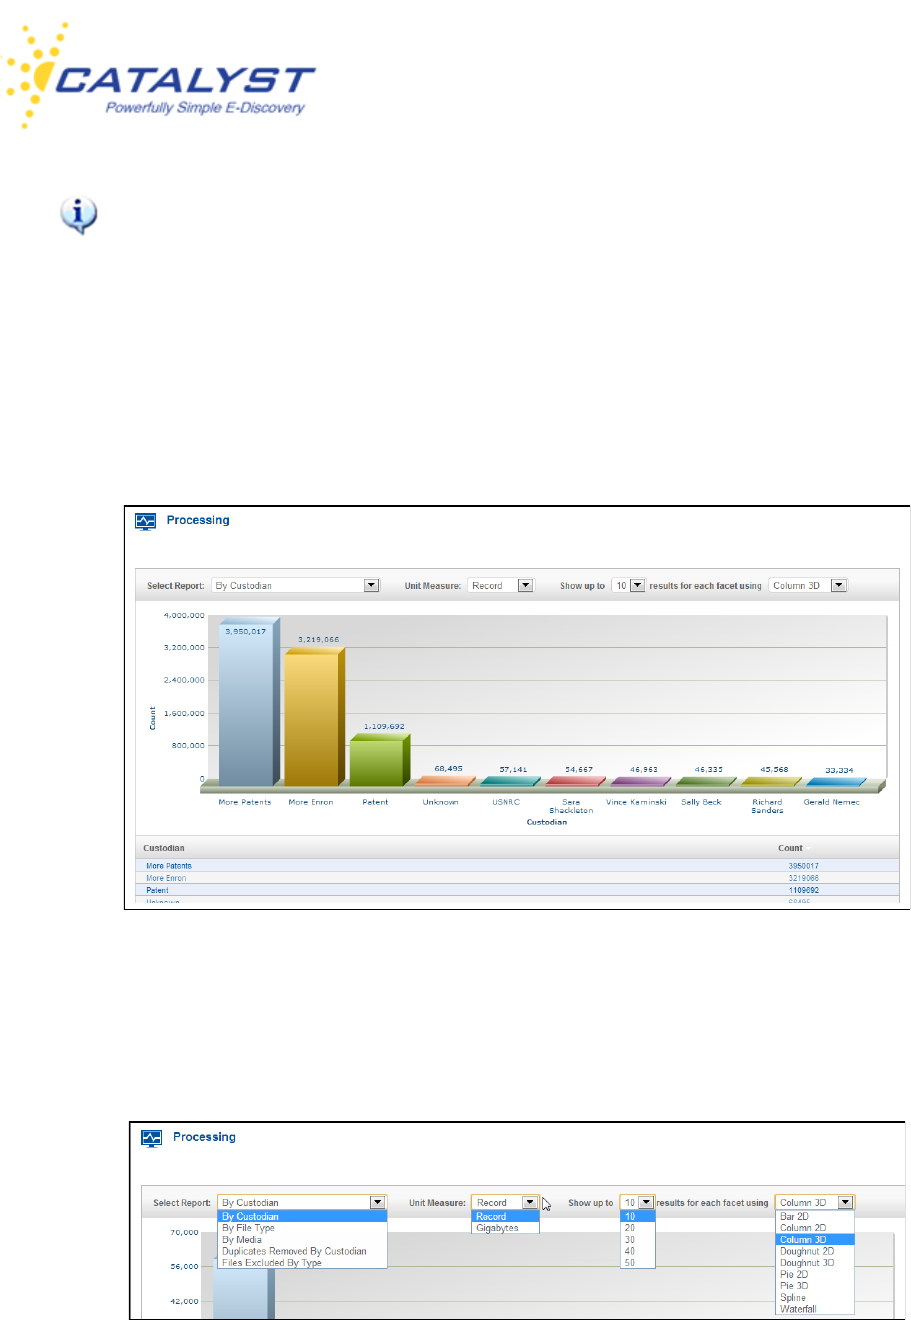
Task: Select 40 in the results count list
Action: click(x=637, y=1251)
